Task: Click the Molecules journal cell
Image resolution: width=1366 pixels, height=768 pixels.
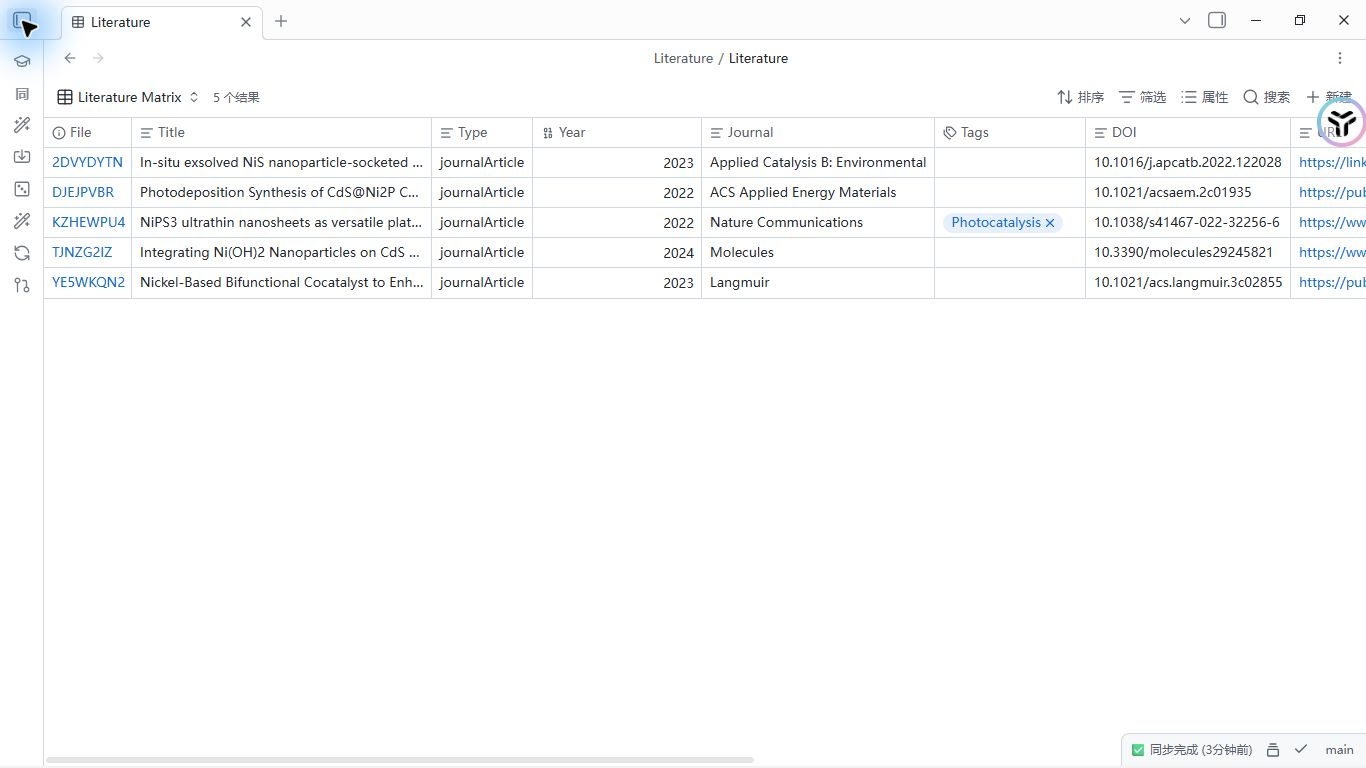Action: tap(818, 252)
